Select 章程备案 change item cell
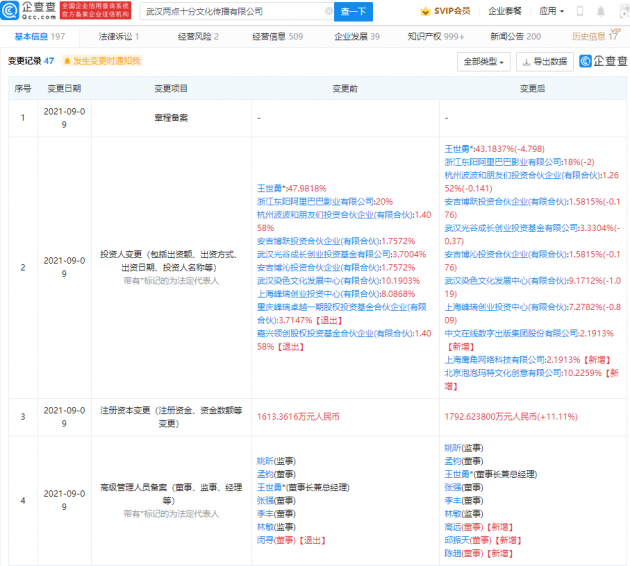The width and height of the screenshot is (630, 566). click(171, 118)
